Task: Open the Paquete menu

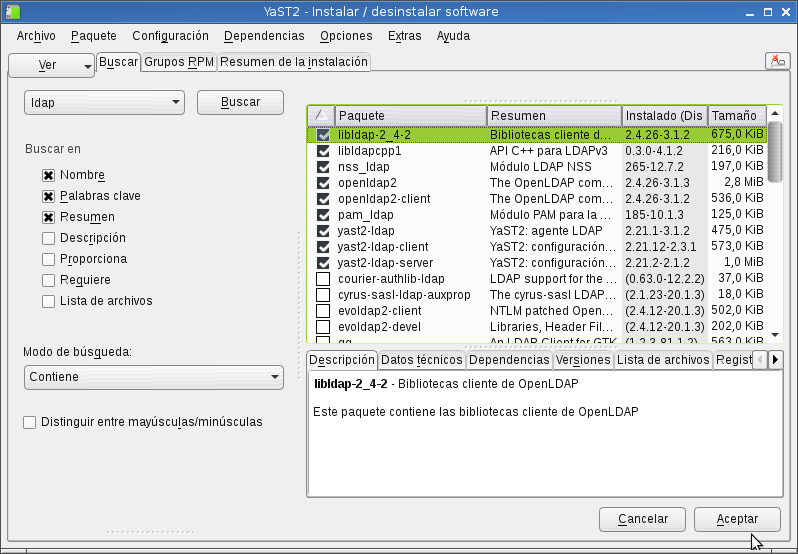Action: 94,36
